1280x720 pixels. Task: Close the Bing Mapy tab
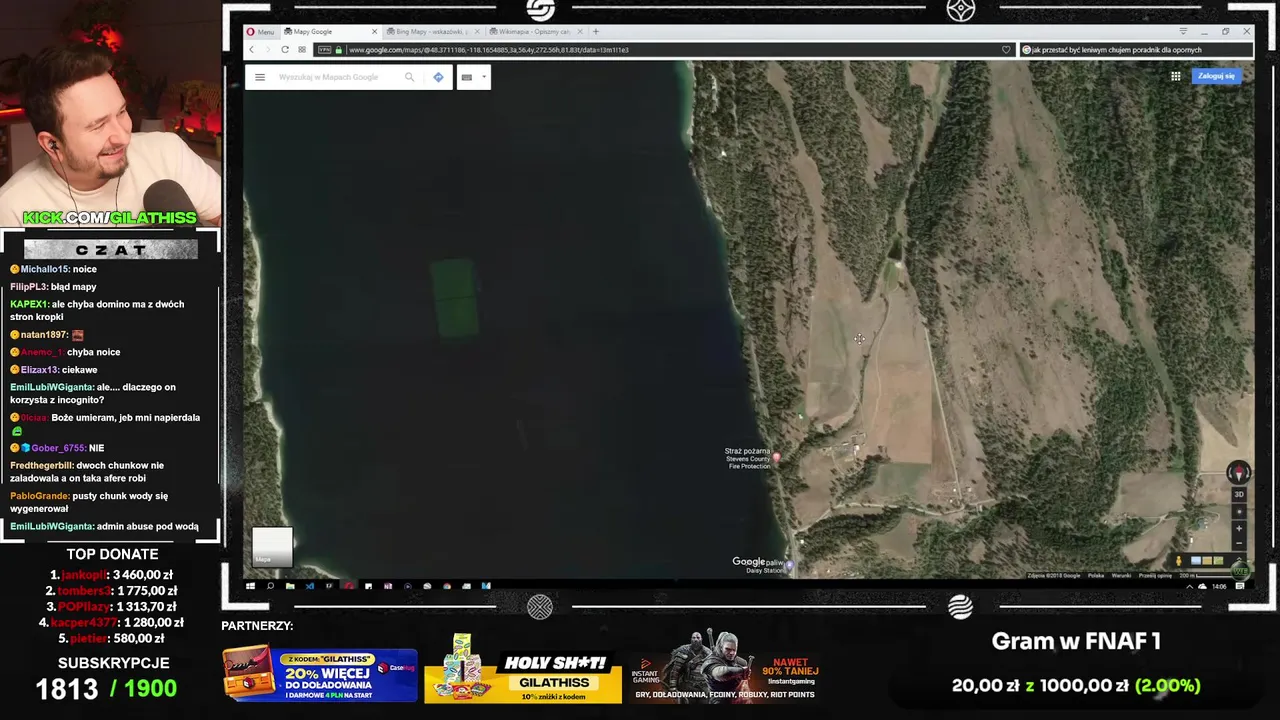477,32
